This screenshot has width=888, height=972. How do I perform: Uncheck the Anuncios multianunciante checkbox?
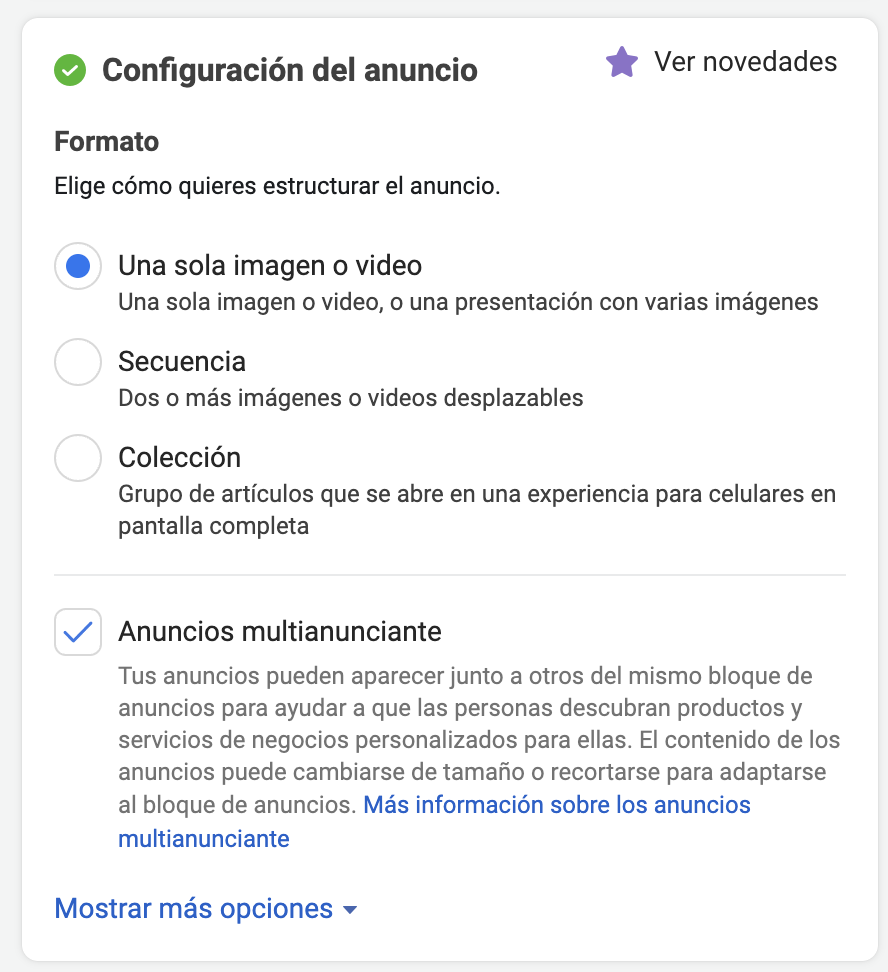click(x=78, y=632)
